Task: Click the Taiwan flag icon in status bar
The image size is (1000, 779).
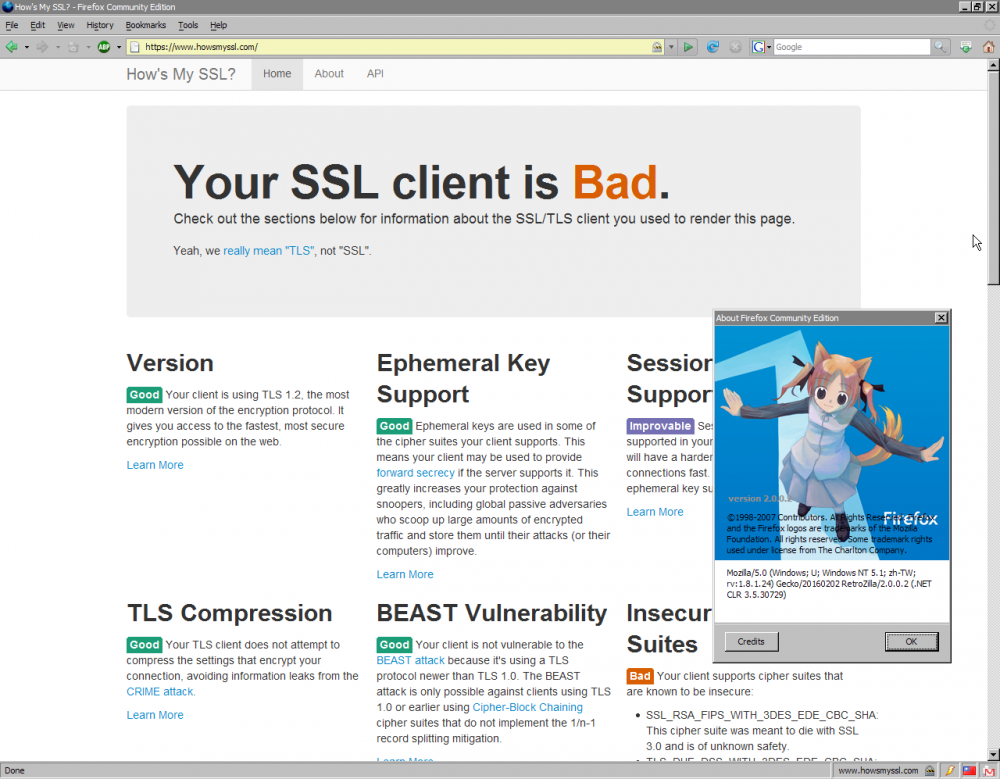Action: 968,771
